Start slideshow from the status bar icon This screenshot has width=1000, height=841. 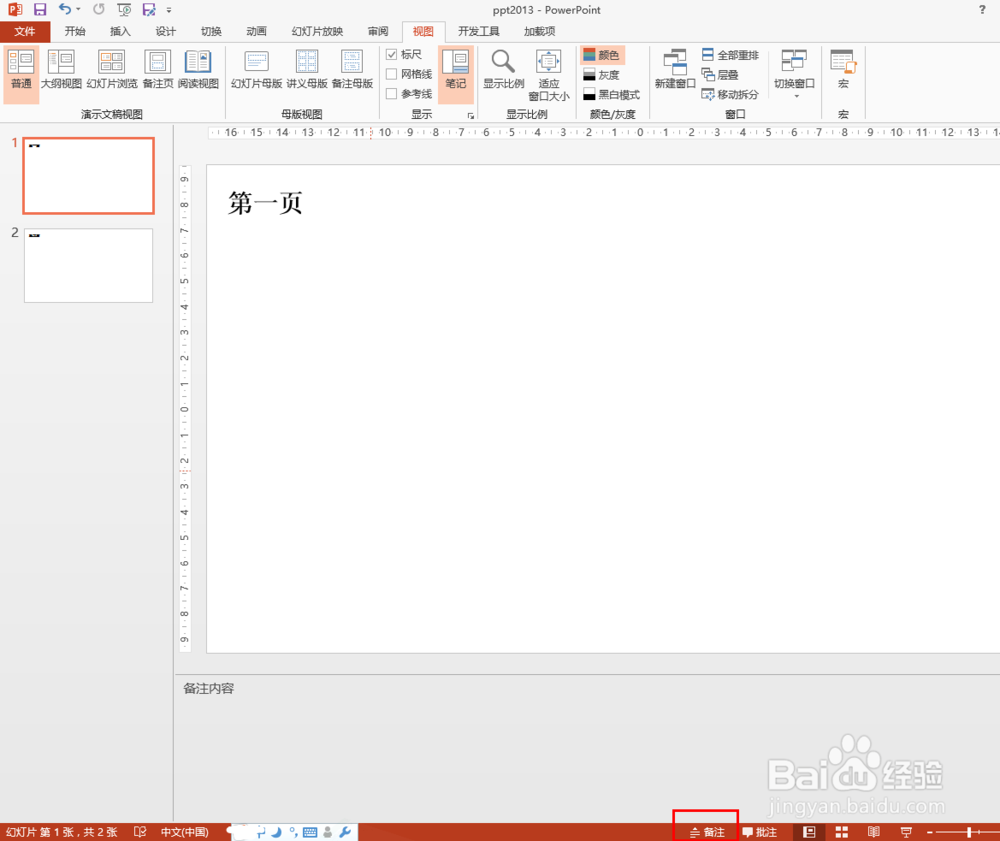coord(905,831)
